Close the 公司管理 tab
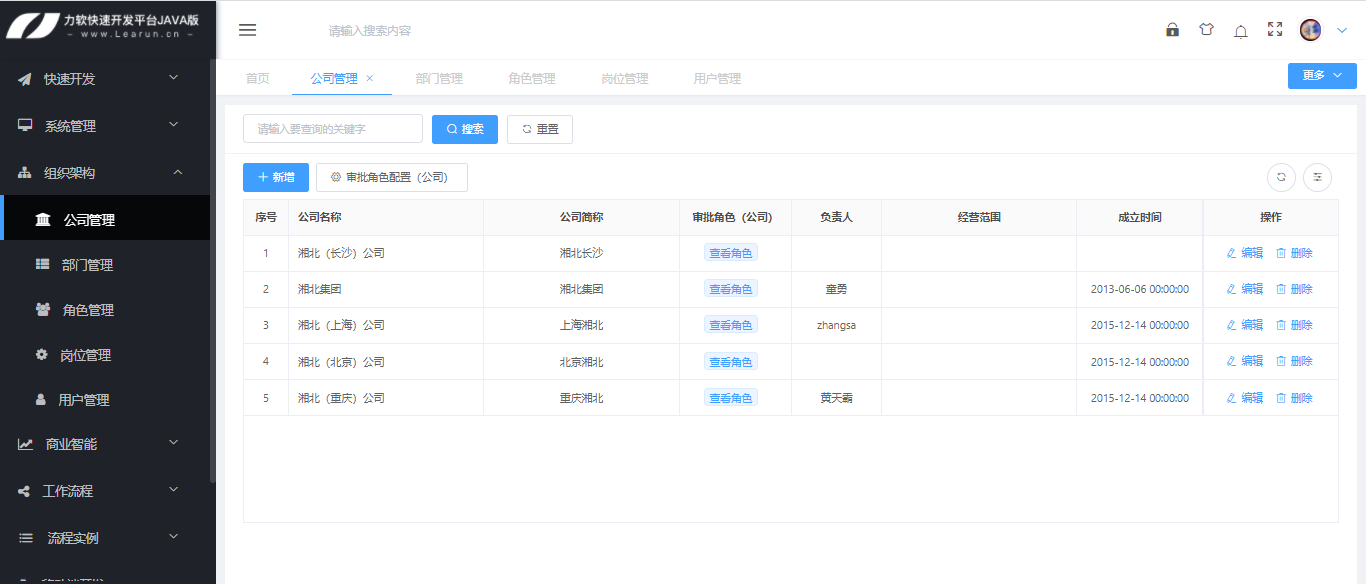Image resolution: width=1366 pixels, height=584 pixels. tap(370, 78)
